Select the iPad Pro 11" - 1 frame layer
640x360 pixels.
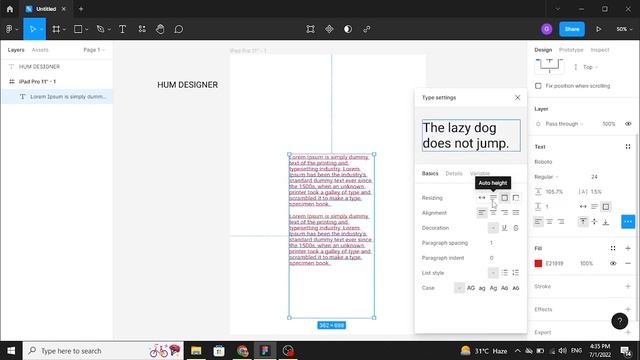click(x=57, y=82)
